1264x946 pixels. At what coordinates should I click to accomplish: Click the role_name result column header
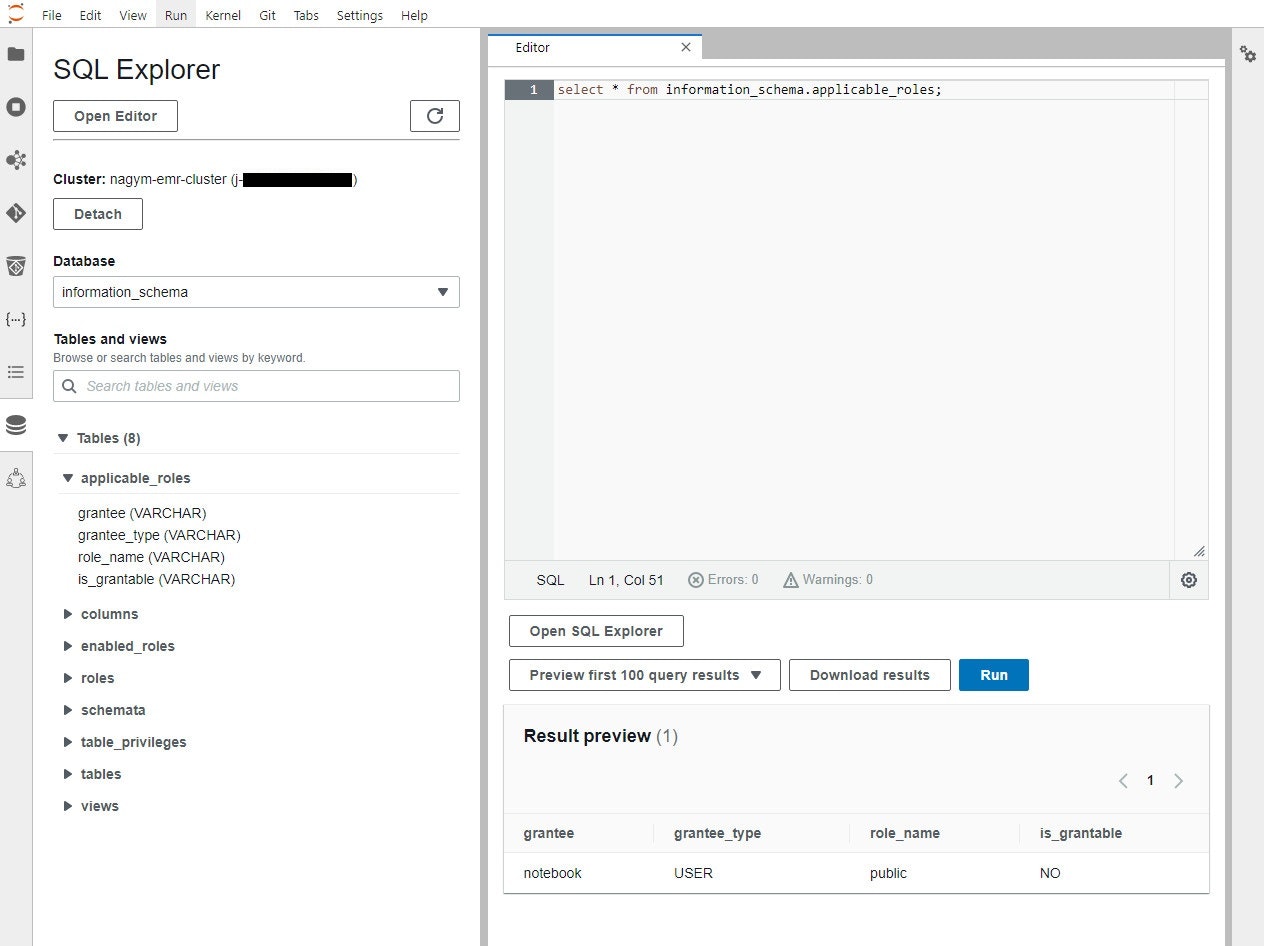tap(905, 833)
